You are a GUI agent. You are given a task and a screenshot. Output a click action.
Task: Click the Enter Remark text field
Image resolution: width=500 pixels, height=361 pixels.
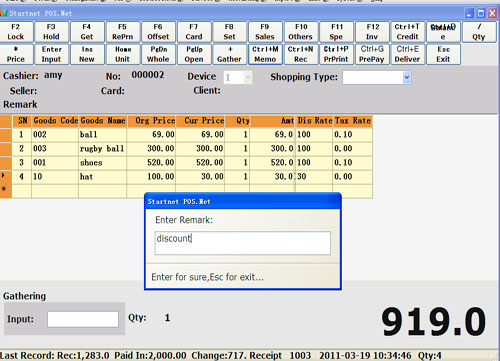click(243, 243)
